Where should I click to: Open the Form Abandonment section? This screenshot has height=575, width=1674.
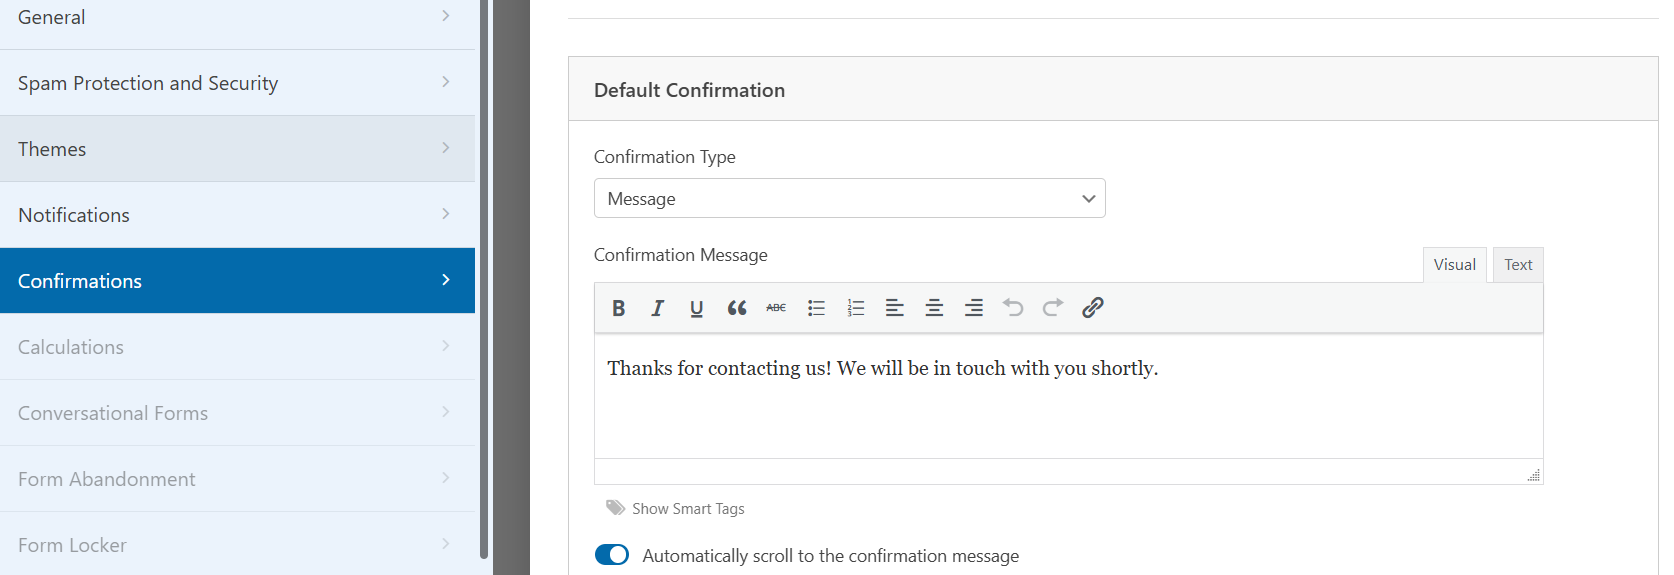[x=237, y=479]
